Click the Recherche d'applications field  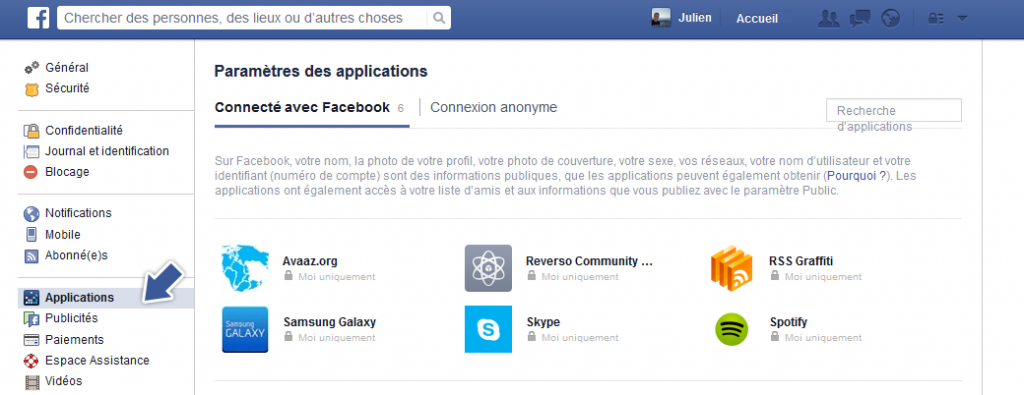(894, 110)
